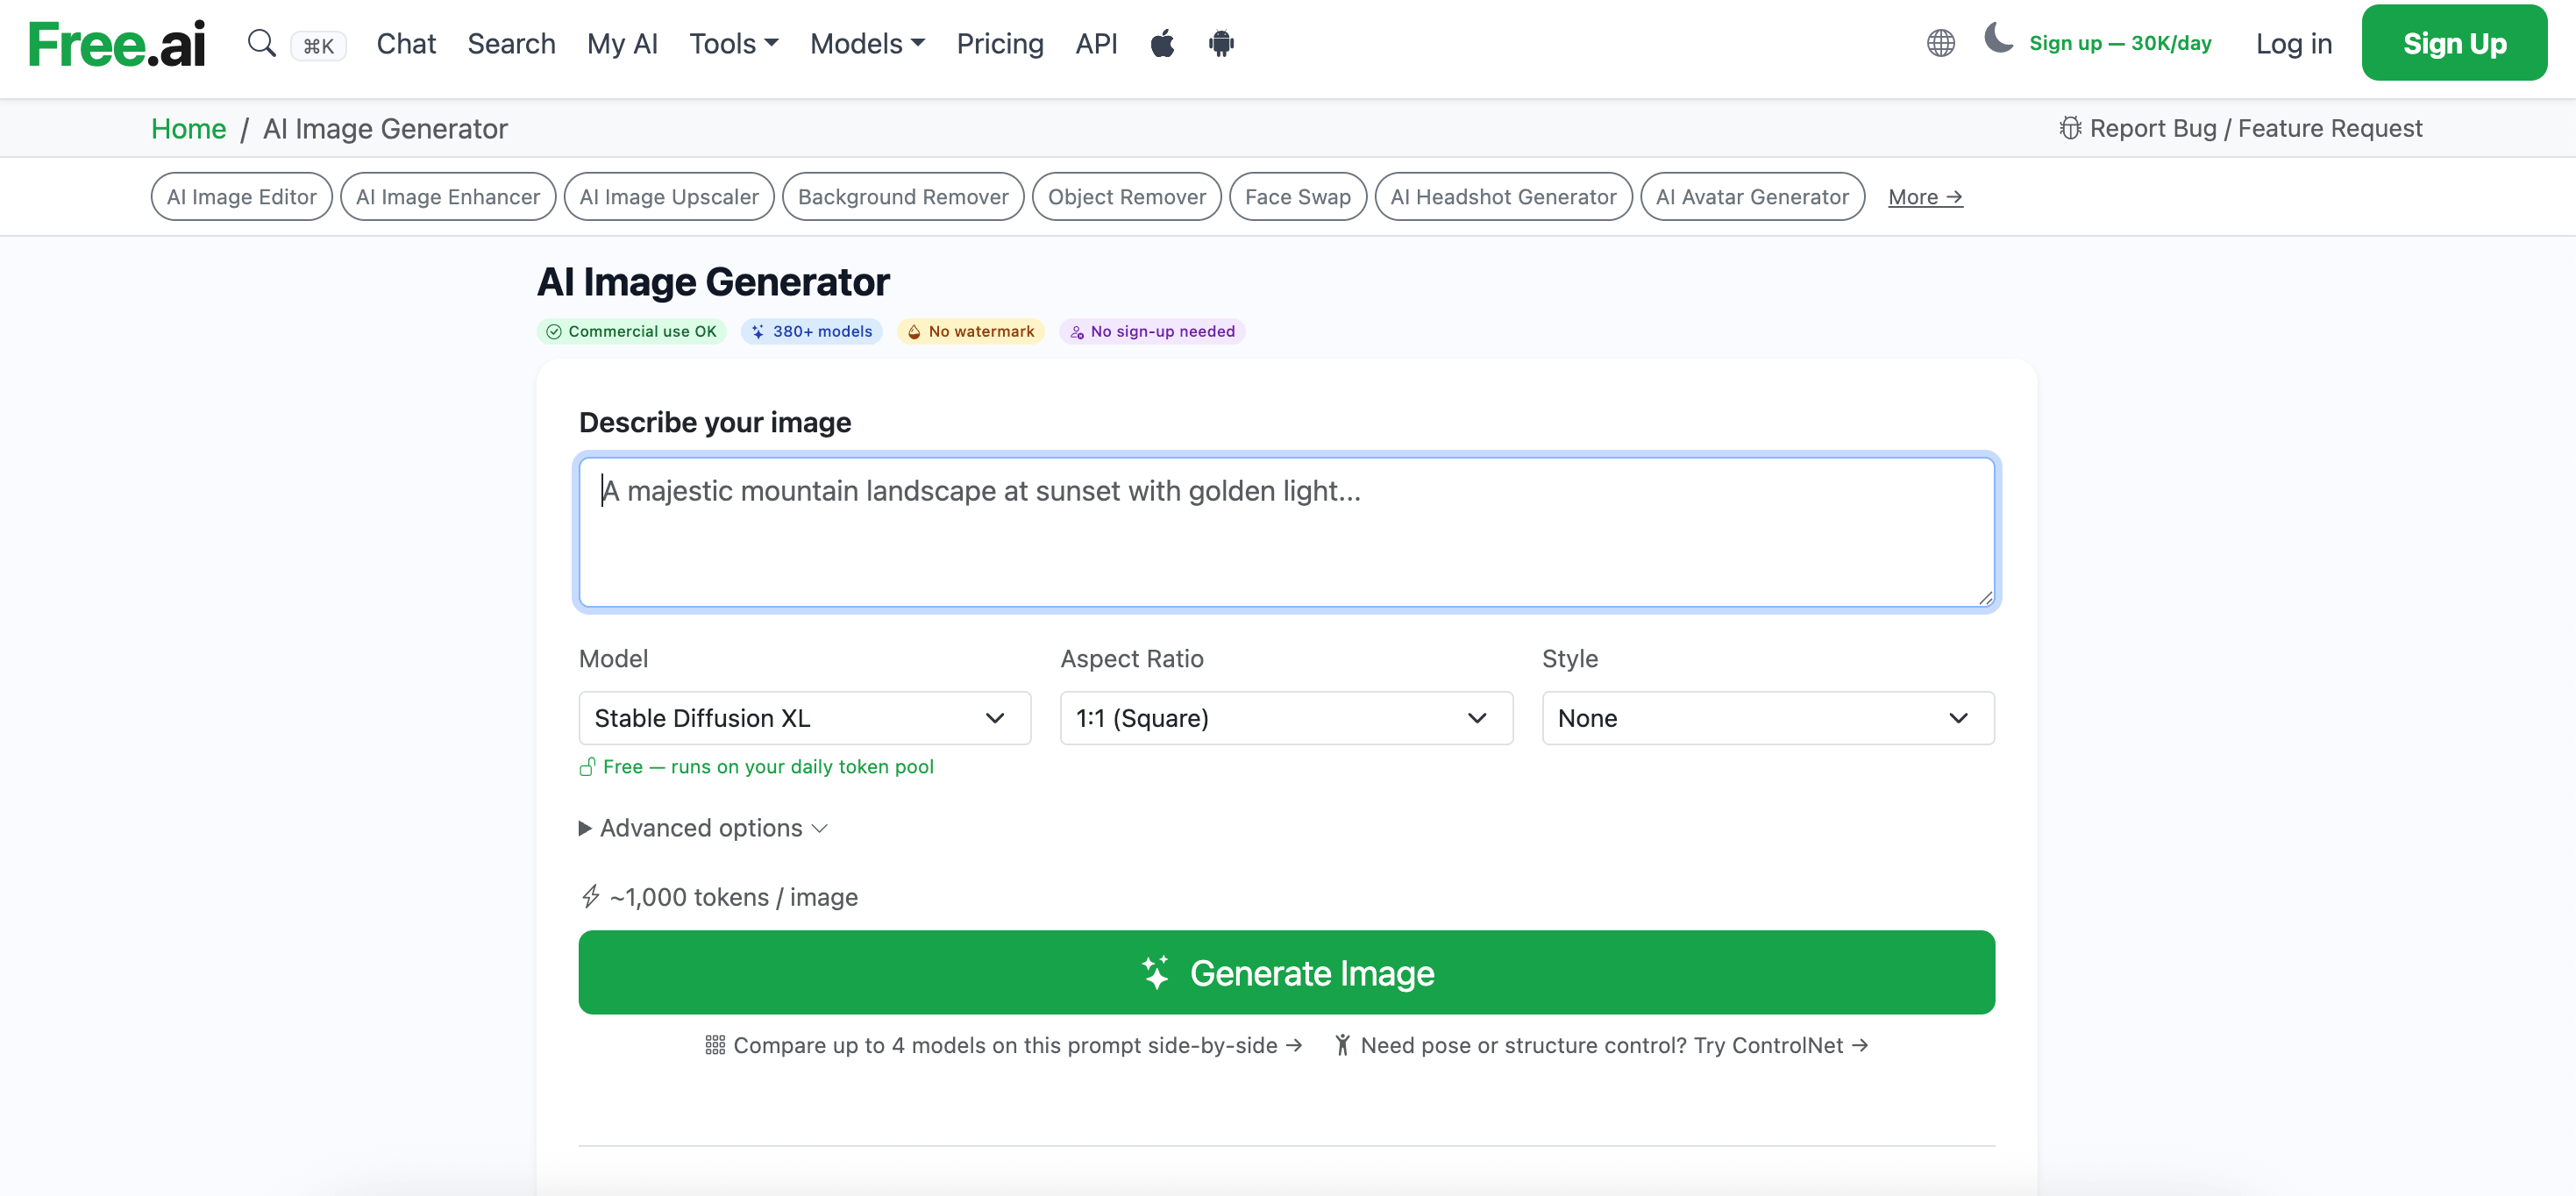
Task: Focus the image description text box
Action: tap(1287, 531)
